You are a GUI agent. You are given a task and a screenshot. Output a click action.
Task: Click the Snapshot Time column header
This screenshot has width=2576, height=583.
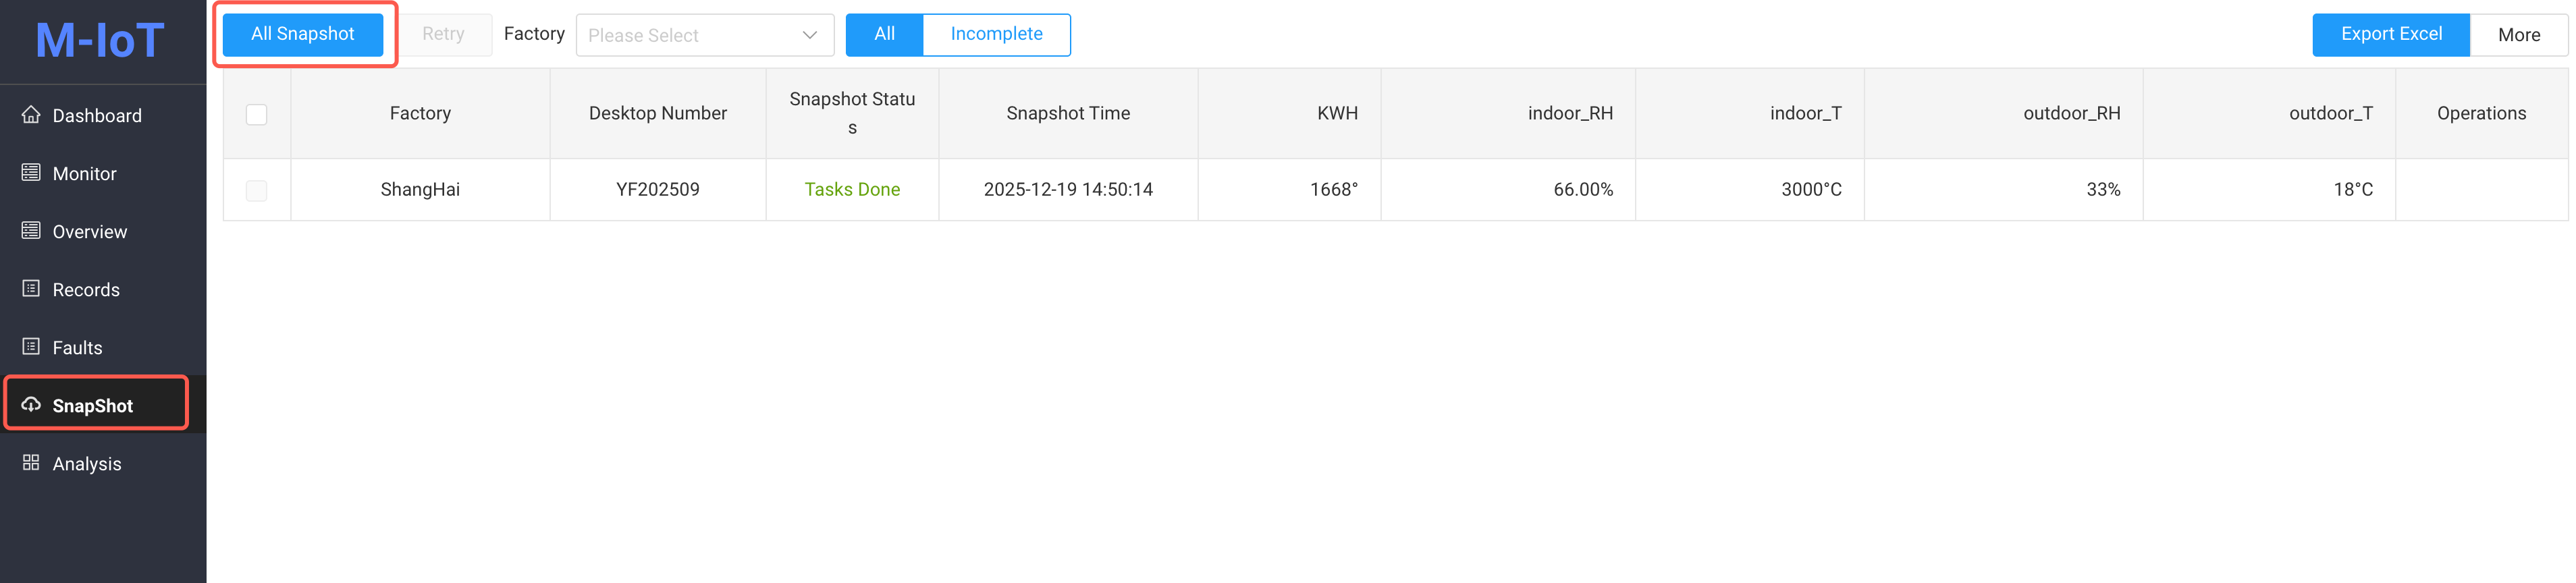coord(1068,114)
